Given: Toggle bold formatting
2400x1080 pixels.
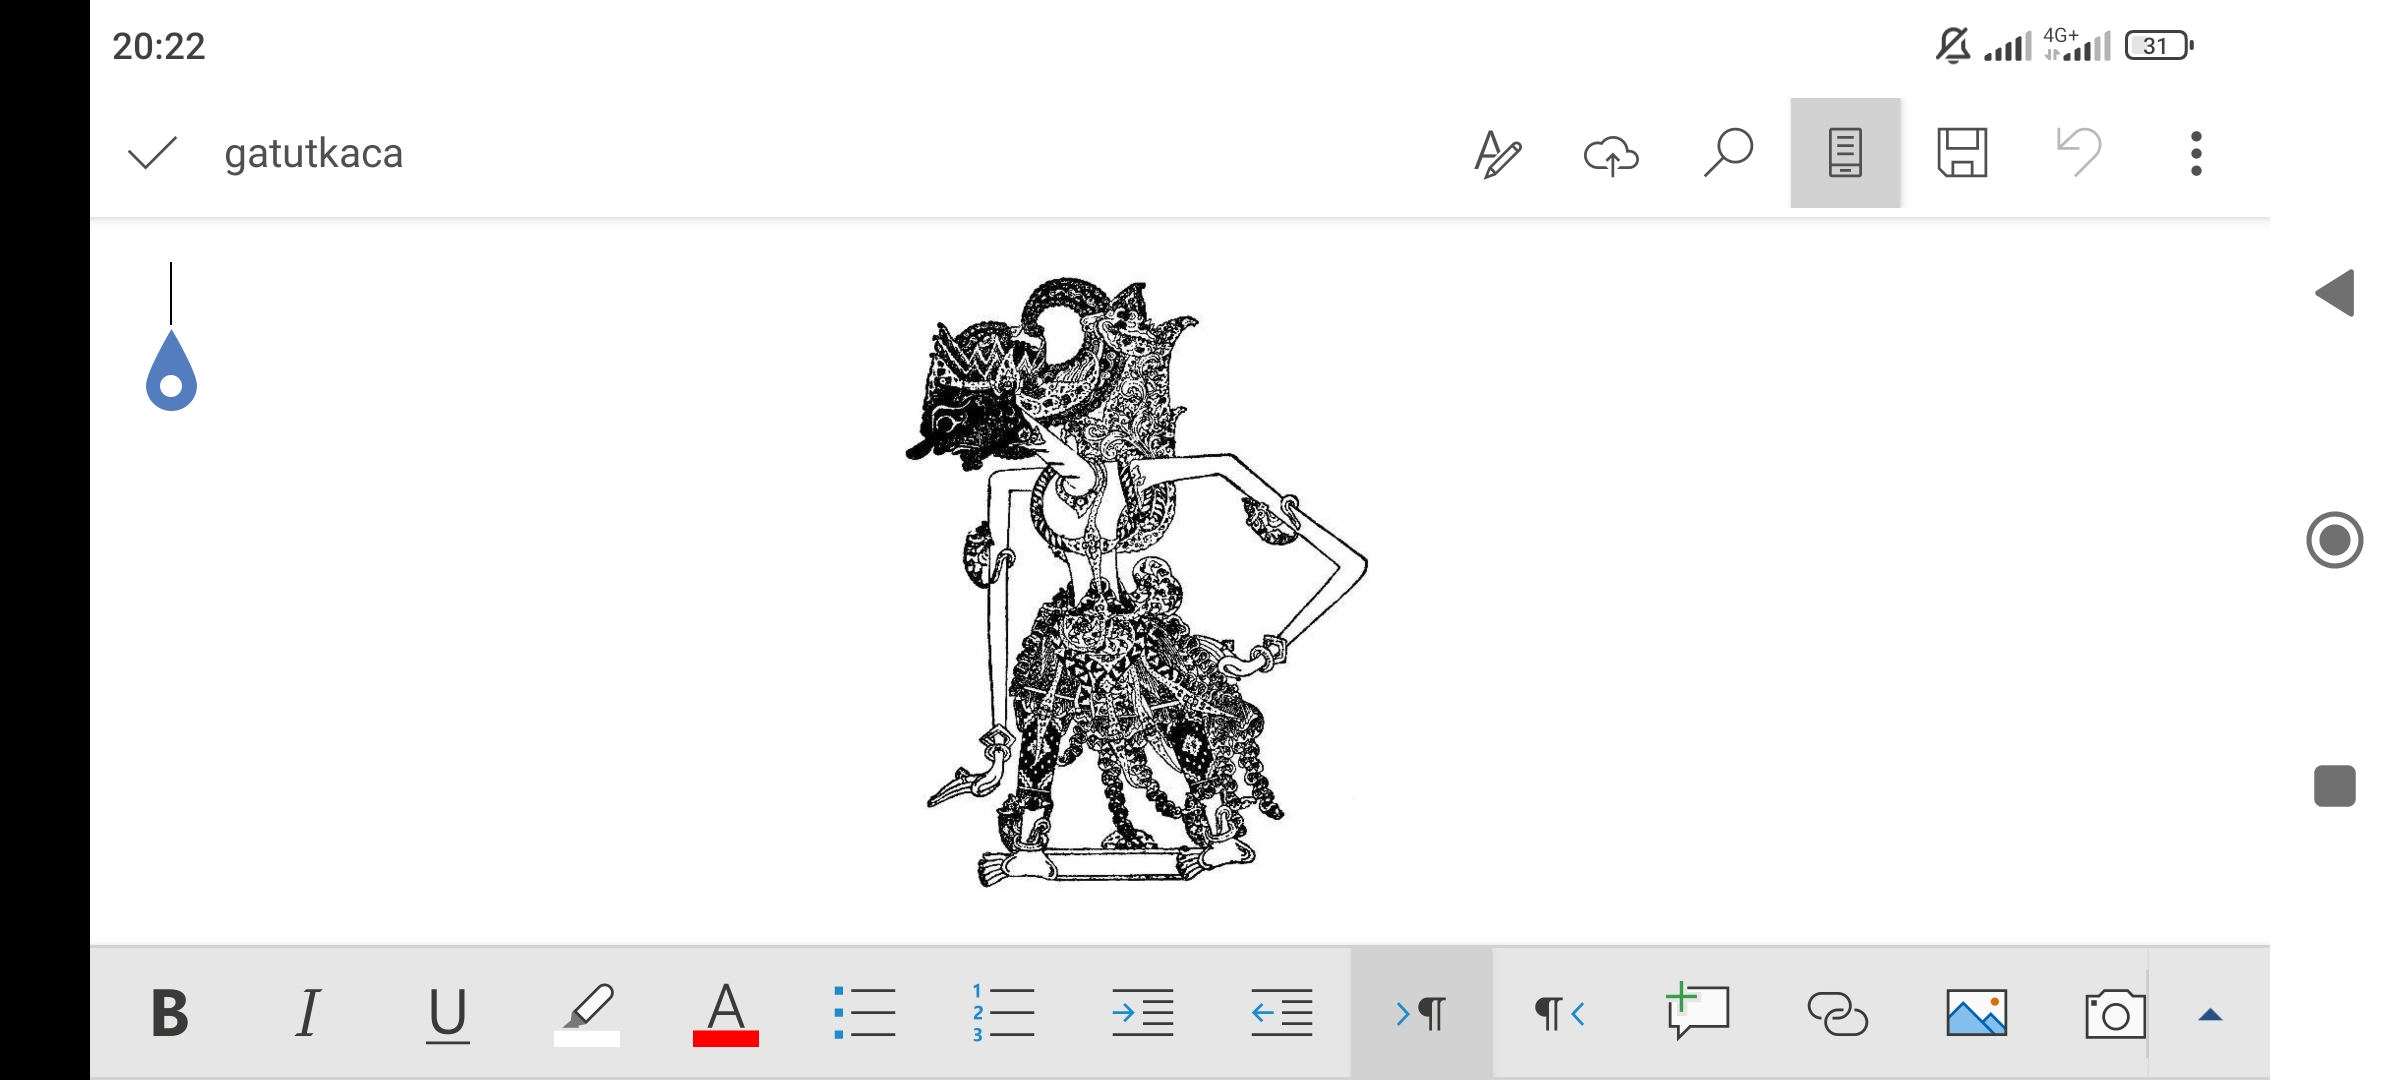Looking at the screenshot, I should (x=169, y=1013).
